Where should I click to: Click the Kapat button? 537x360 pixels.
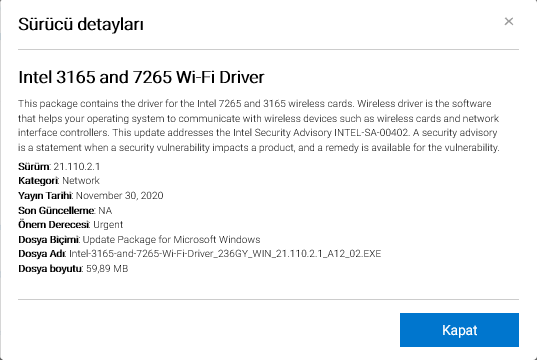(459, 330)
